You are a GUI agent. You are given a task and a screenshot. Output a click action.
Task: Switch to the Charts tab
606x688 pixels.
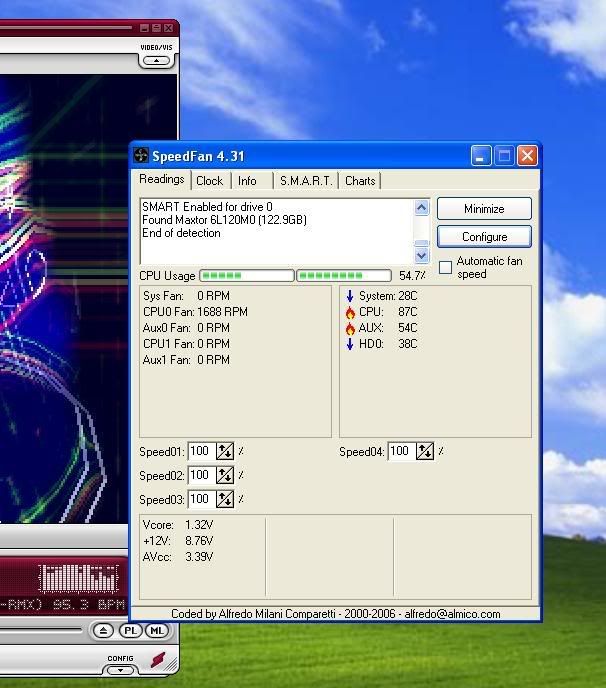click(360, 181)
